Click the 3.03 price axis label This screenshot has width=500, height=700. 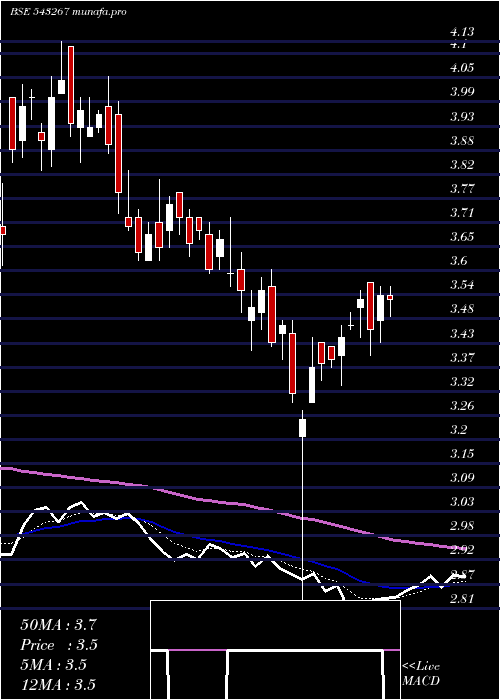[x=462, y=502]
